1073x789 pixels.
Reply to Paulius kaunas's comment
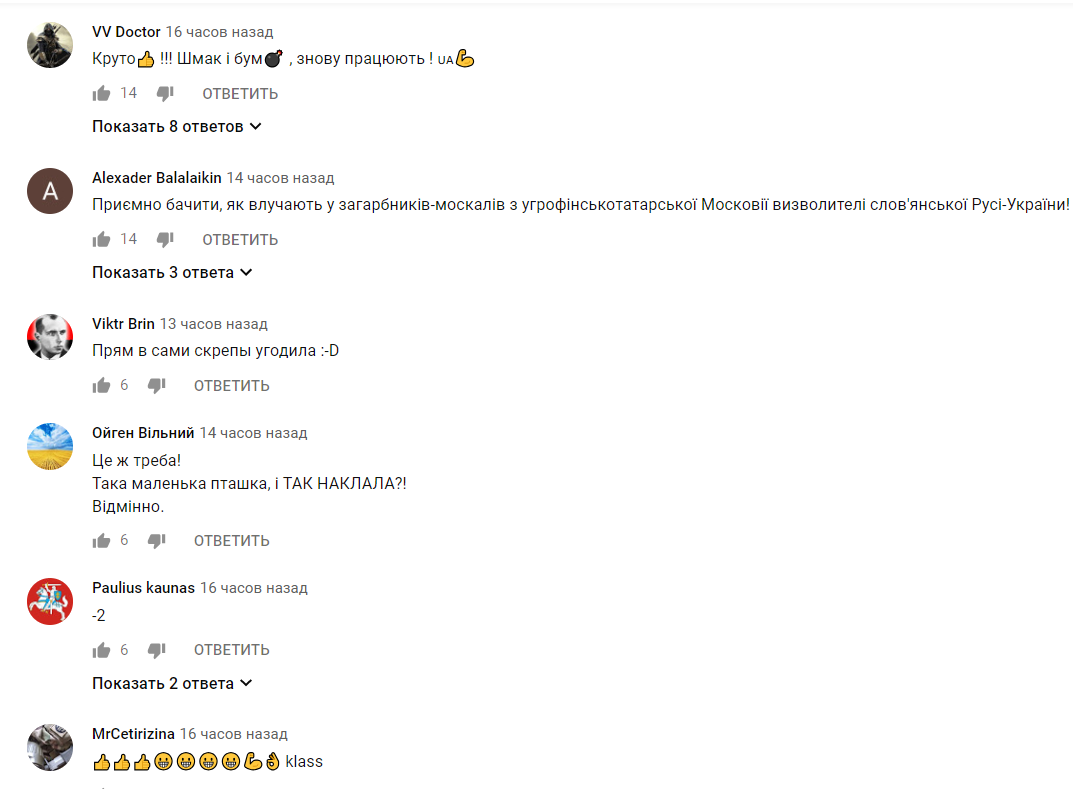point(231,650)
